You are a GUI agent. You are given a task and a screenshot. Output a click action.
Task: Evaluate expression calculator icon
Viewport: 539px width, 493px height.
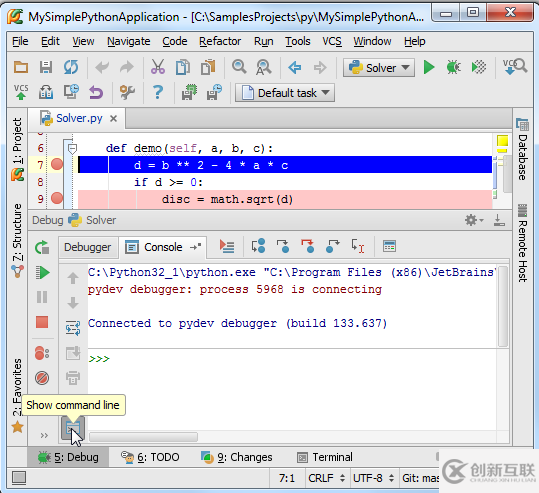tap(389, 246)
